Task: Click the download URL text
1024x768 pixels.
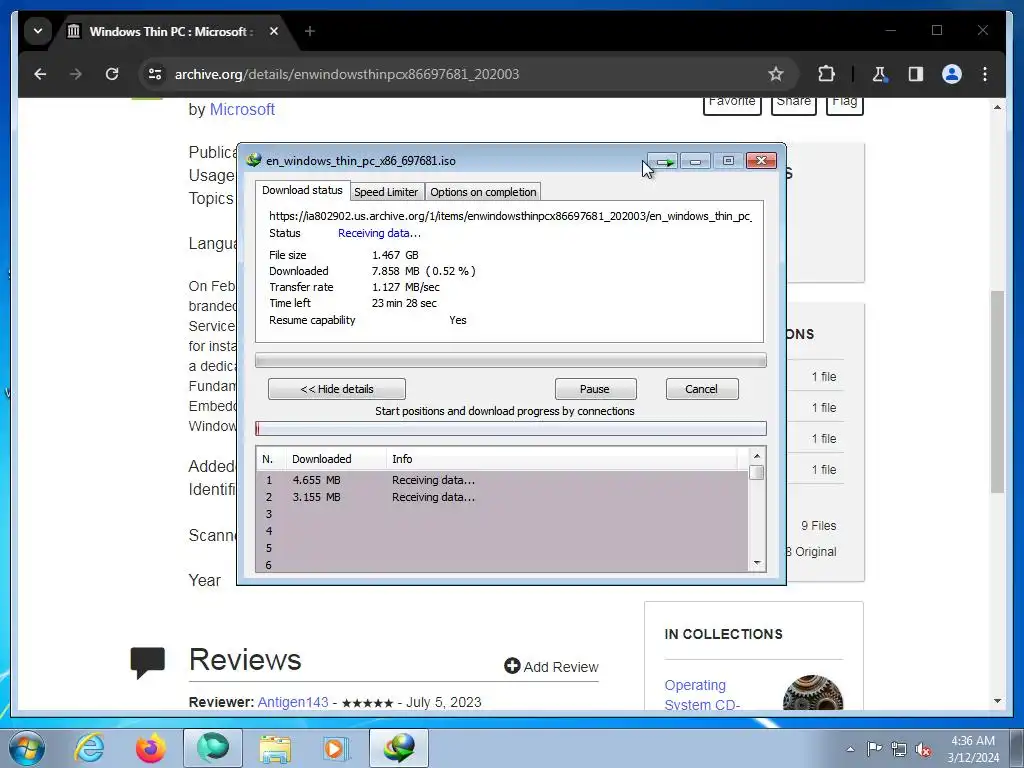Action: tap(510, 216)
